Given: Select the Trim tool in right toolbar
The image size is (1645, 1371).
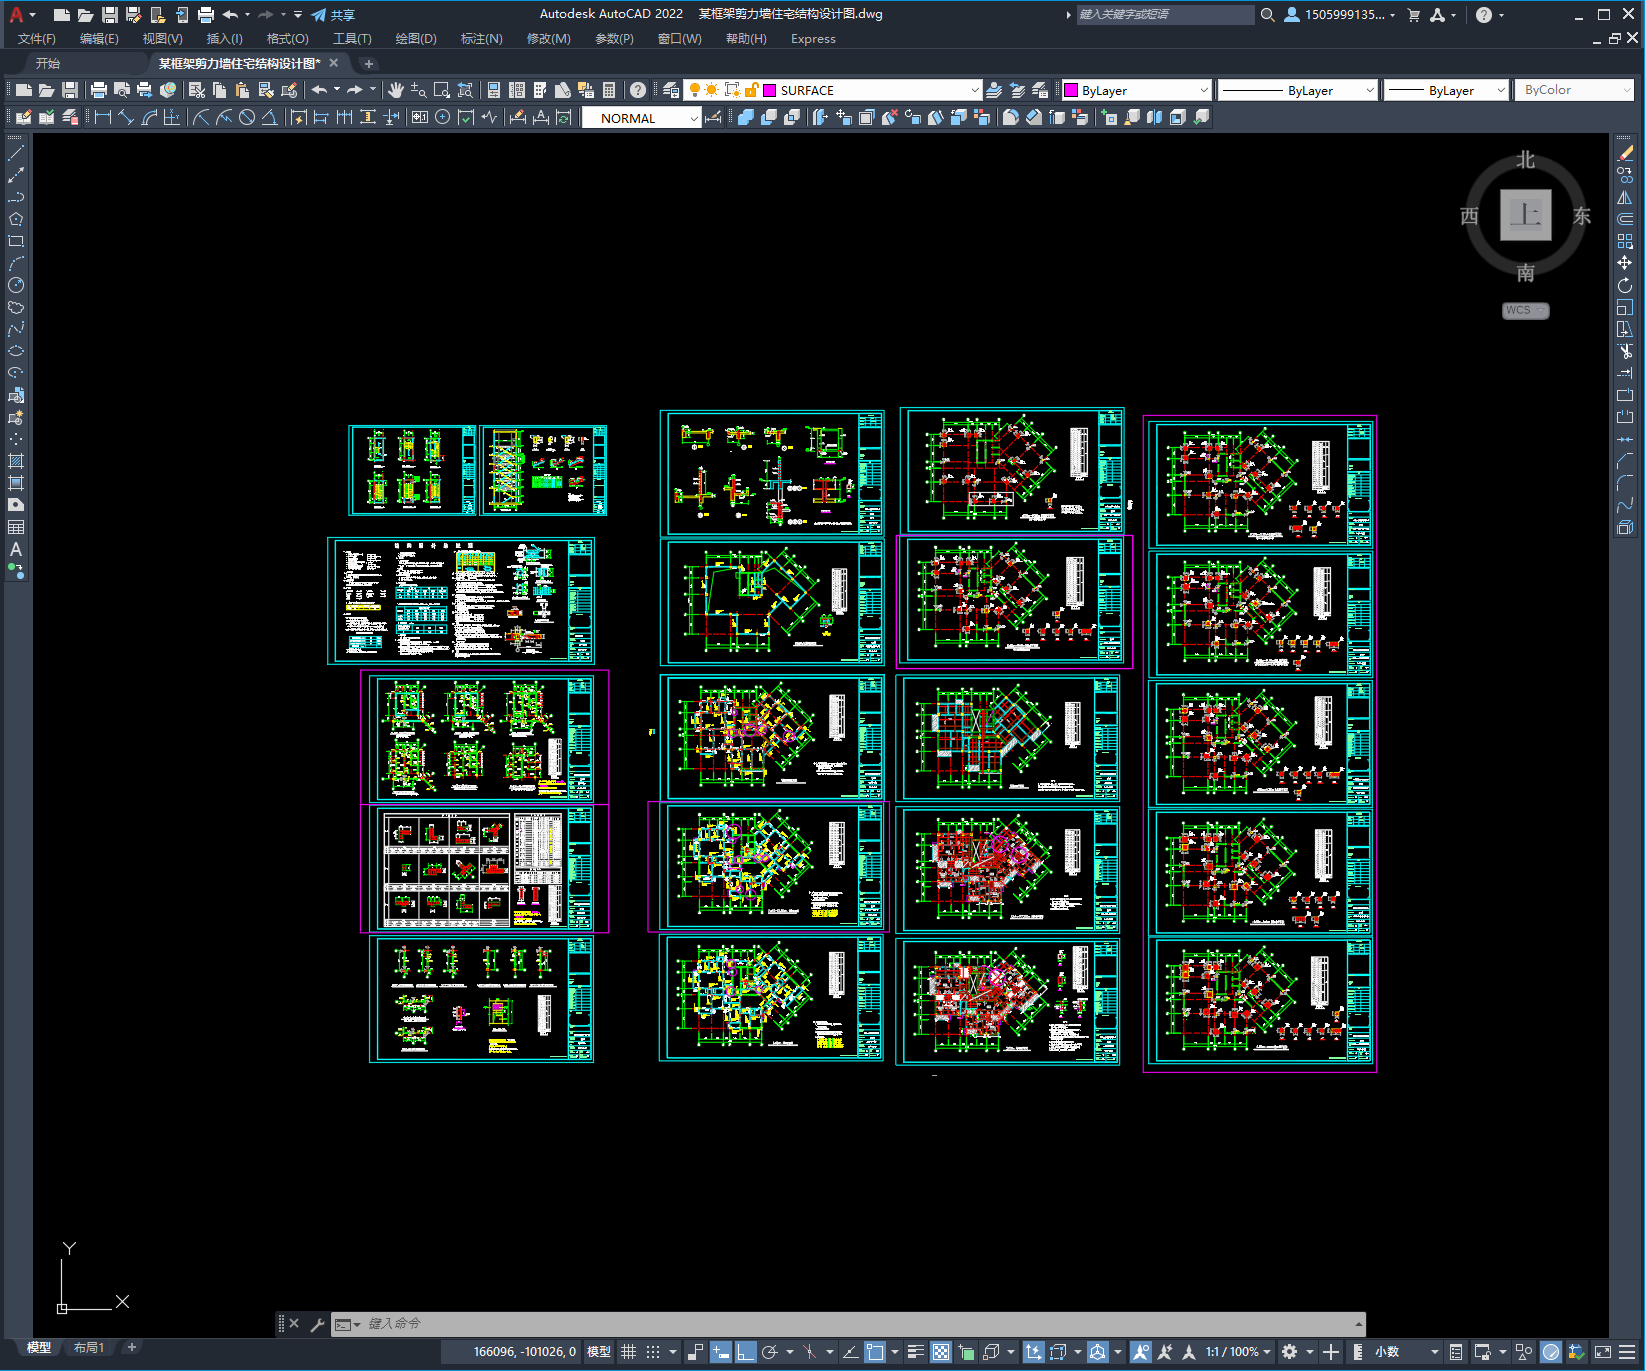Looking at the screenshot, I should [x=1625, y=351].
